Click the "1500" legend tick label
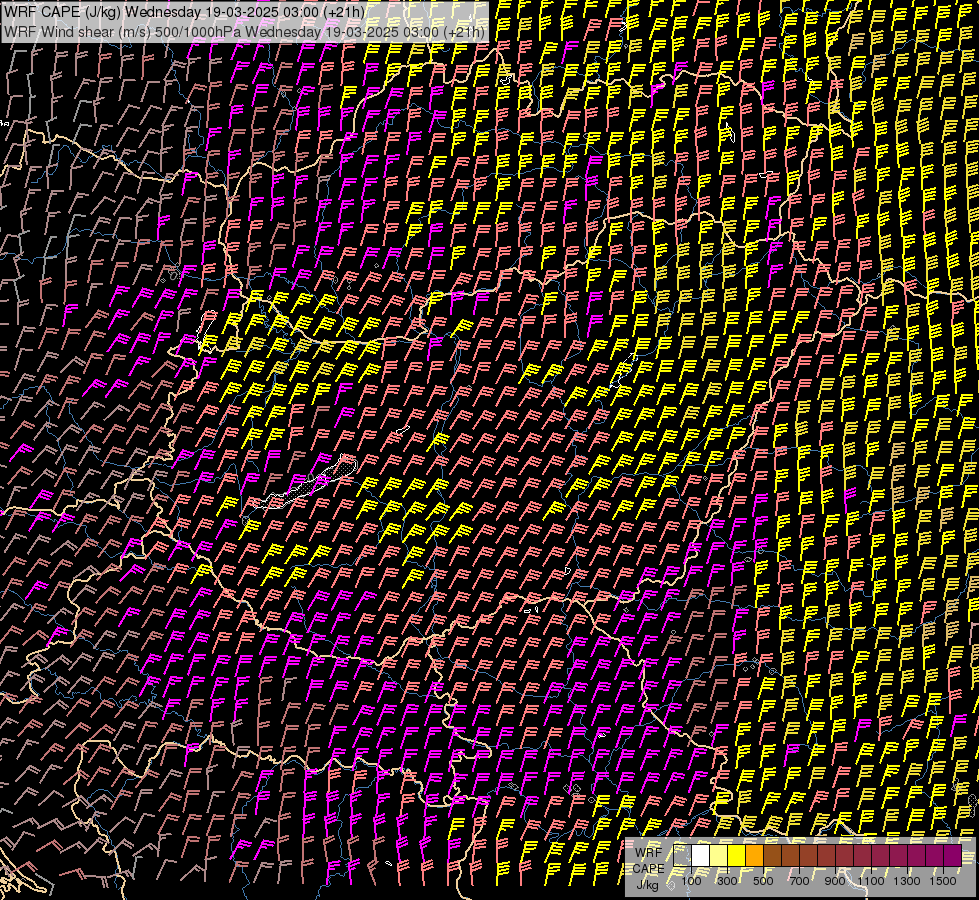 943,881
